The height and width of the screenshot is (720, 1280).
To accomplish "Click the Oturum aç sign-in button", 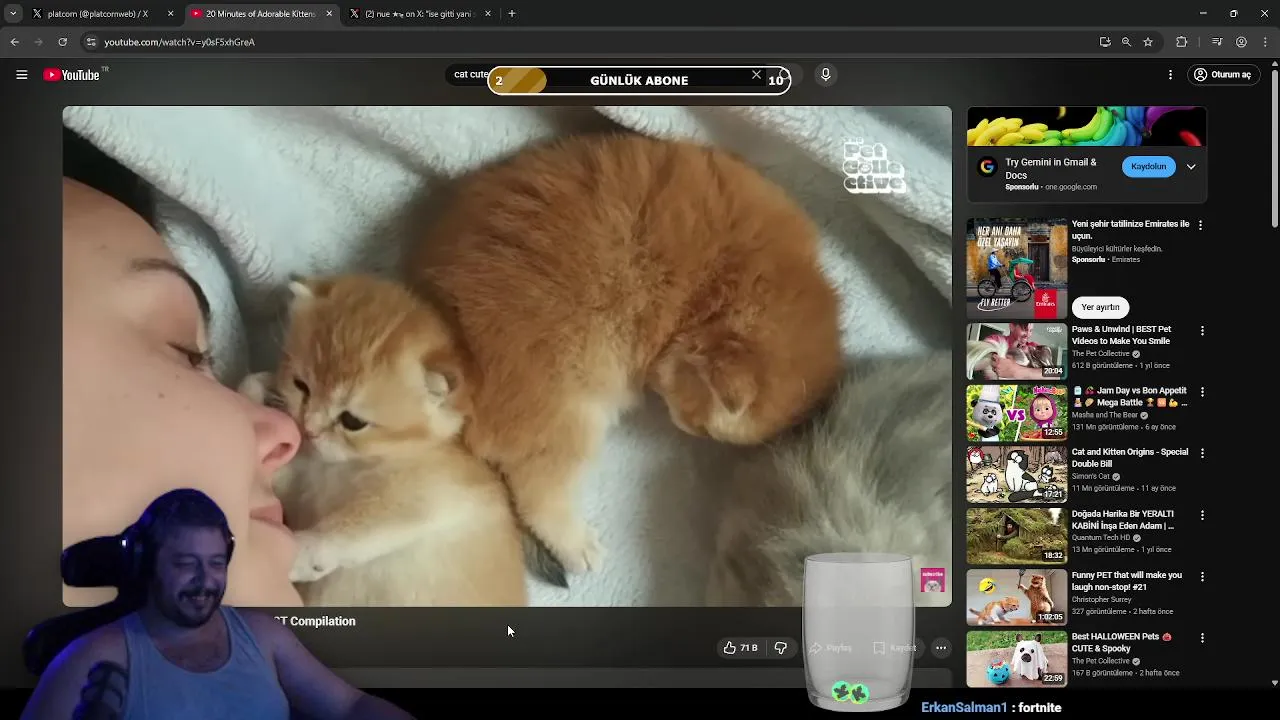I will pos(1222,75).
